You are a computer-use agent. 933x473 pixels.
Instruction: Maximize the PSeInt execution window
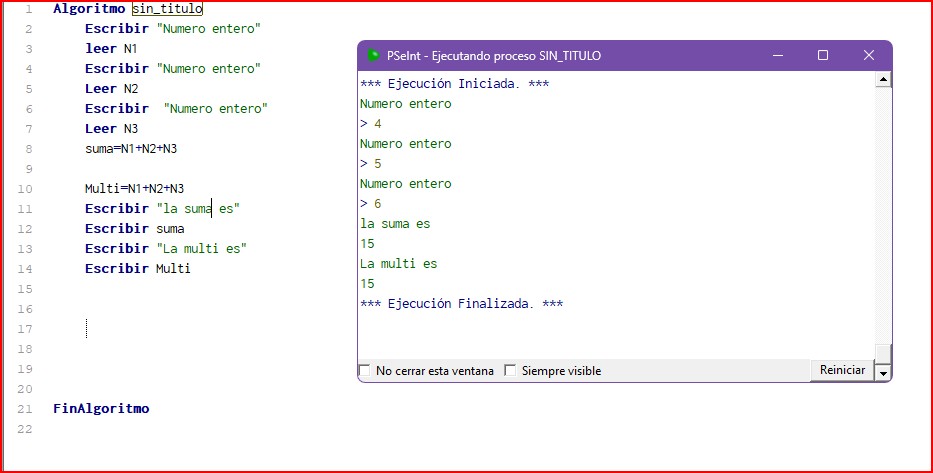823,56
